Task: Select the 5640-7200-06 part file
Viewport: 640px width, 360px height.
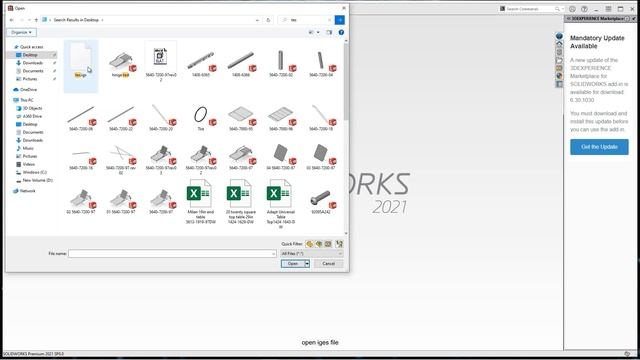Action: click(81, 117)
